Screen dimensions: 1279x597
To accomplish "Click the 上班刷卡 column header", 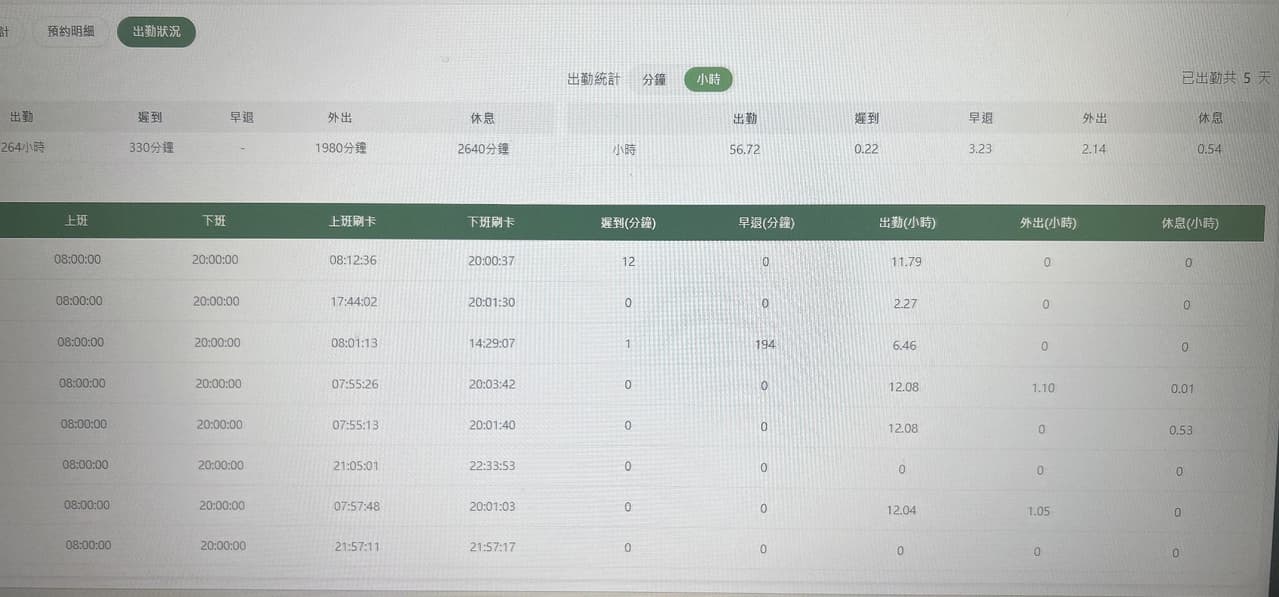I will (352, 221).
